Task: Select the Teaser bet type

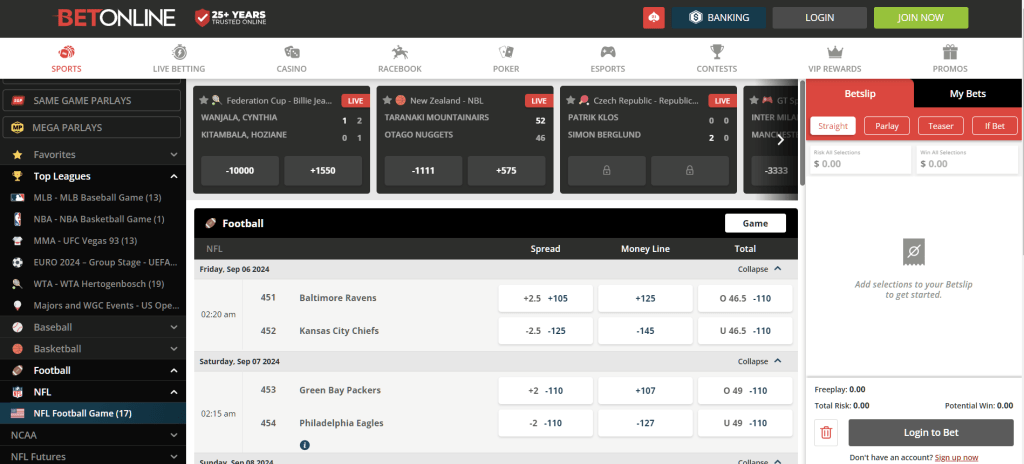Action: coord(941,126)
